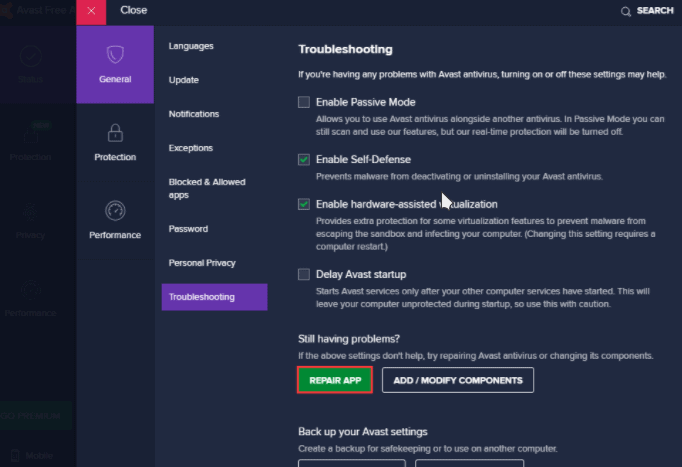Select the Exceptions section
This screenshot has width=682, height=467.
(x=191, y=148)
